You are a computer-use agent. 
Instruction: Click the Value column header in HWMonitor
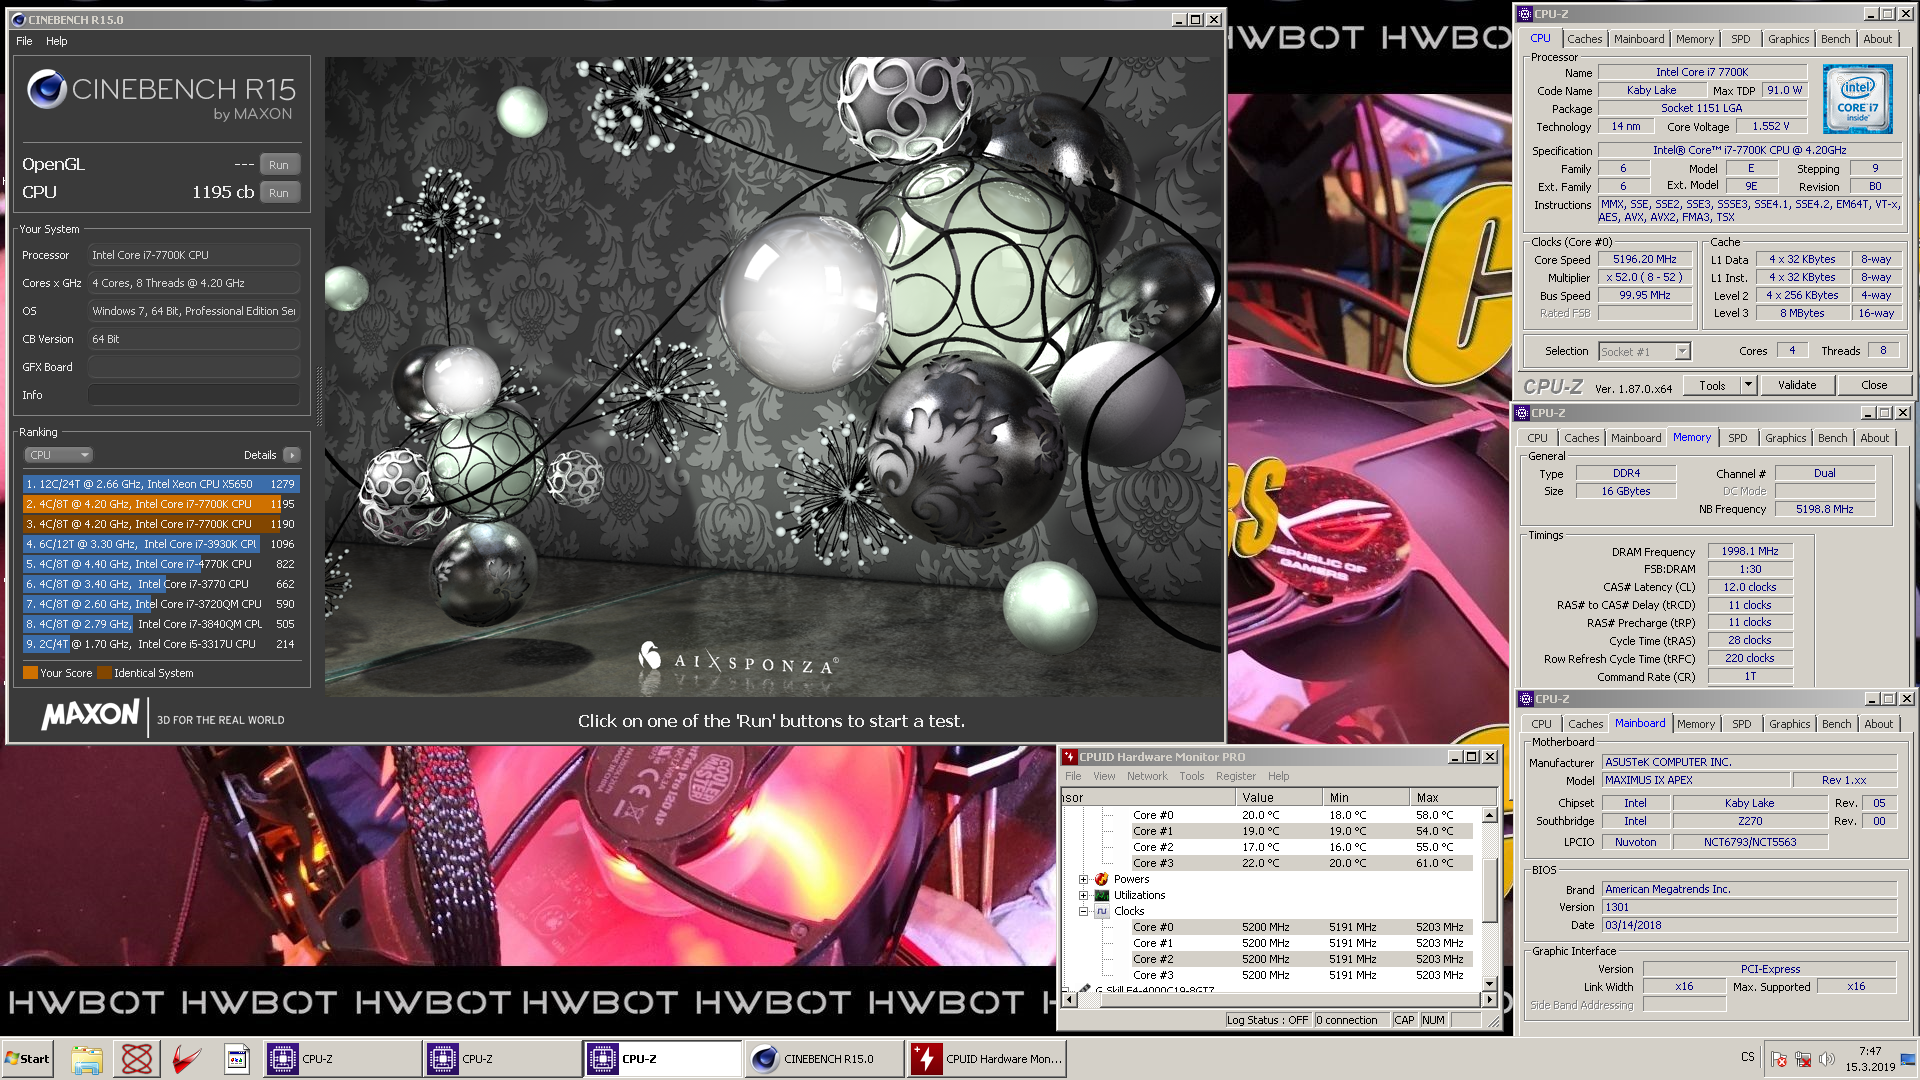point(1279,797)
